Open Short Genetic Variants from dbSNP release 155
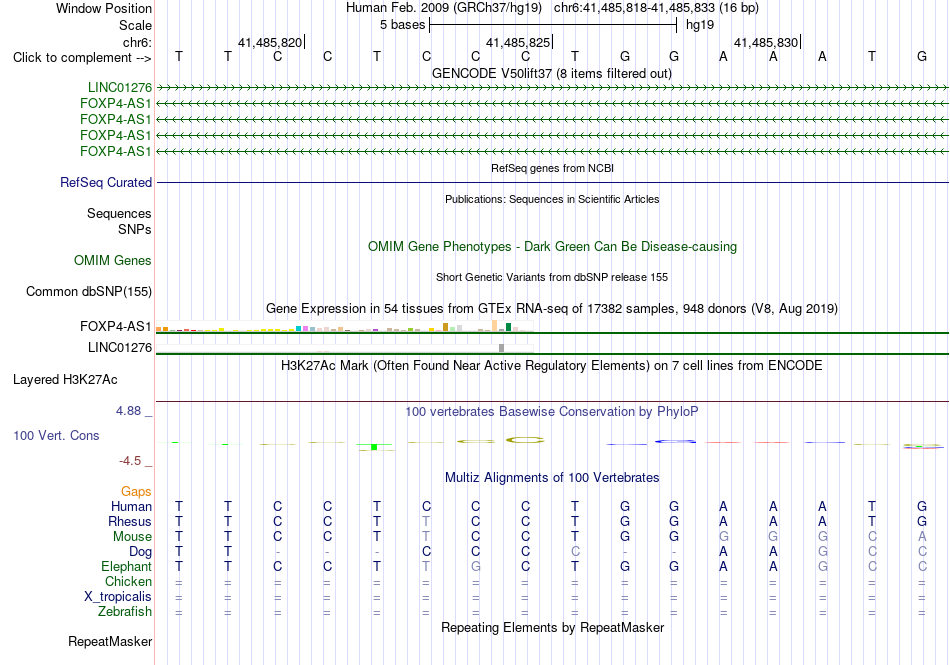Viewport: 950px width, 665px height. pyautogui.click(x=552, y=277)
